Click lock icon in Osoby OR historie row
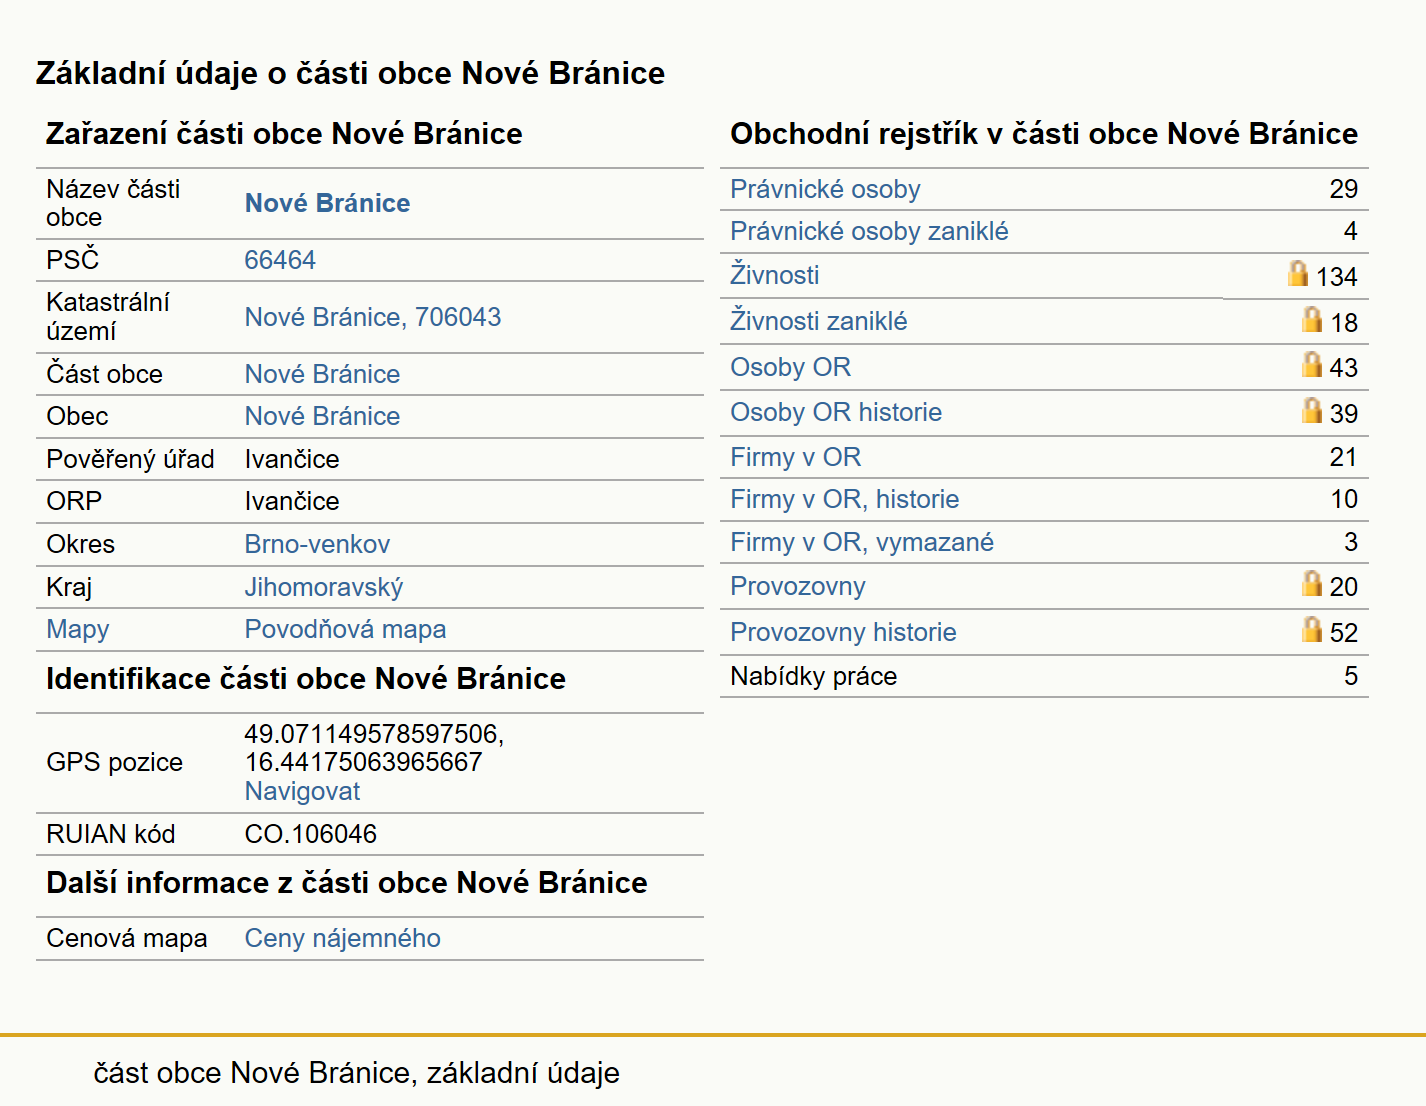The width and height of the screenshot is (1426, 1106). click(x=1311, y=410)
